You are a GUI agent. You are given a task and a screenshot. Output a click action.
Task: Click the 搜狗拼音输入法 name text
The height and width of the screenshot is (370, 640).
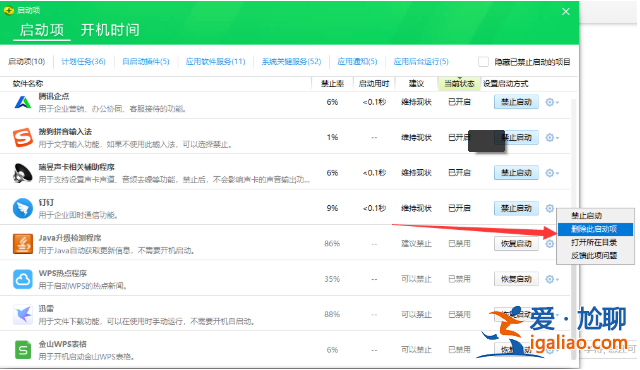pyautogui.click(x=65, y=132)
